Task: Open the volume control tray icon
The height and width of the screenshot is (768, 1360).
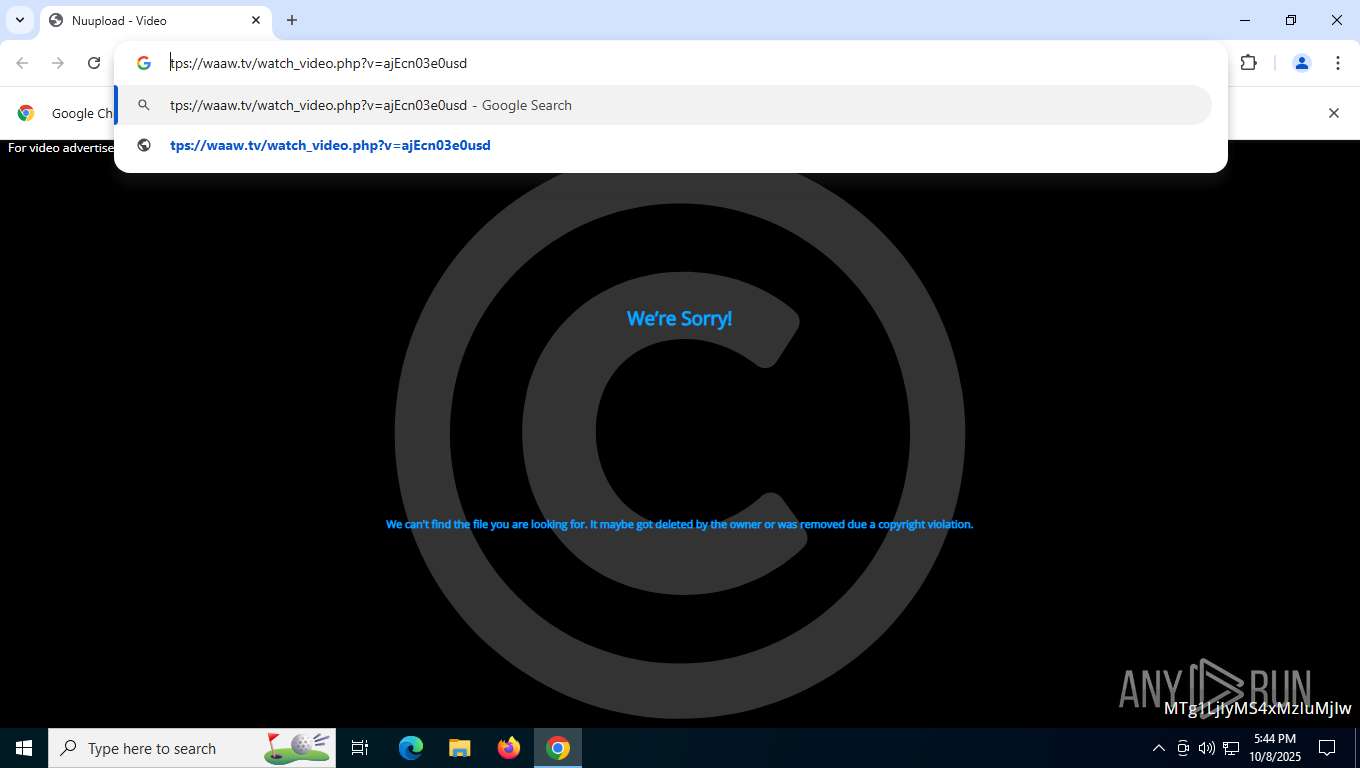Action: (x=1207, y=748)
